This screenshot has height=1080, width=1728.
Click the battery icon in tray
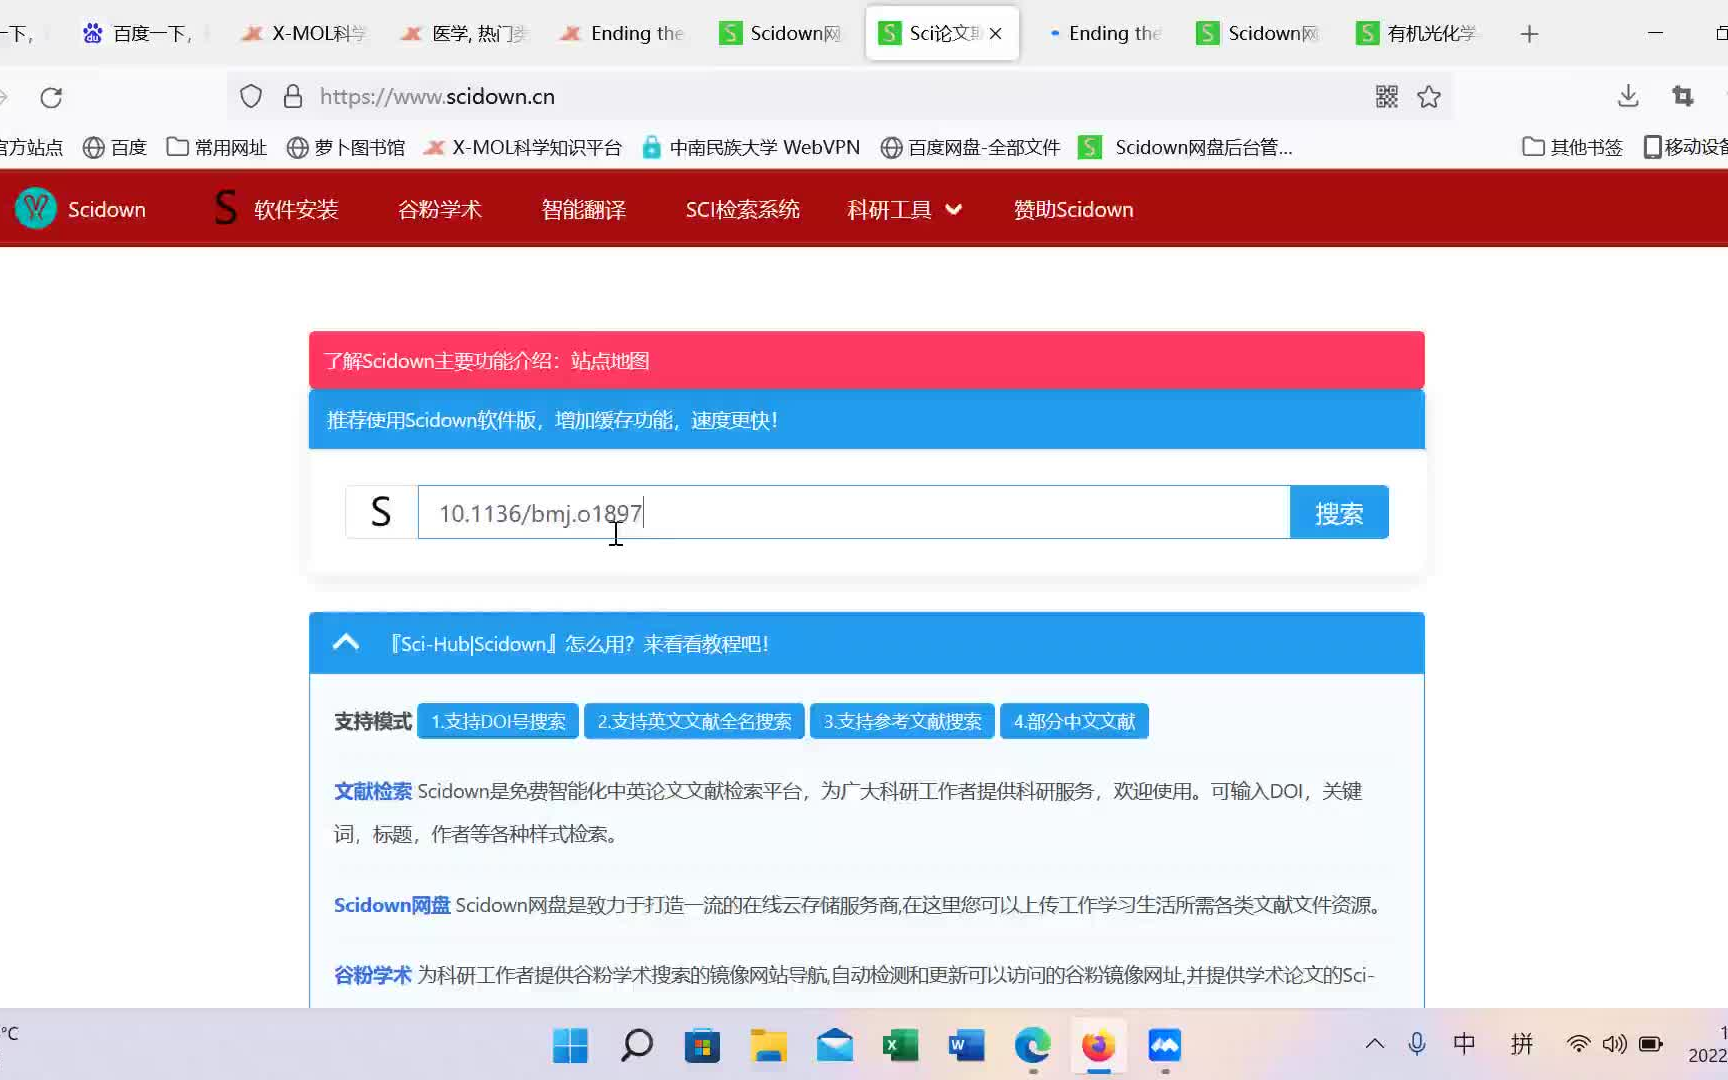(x=1651, y=1044)
